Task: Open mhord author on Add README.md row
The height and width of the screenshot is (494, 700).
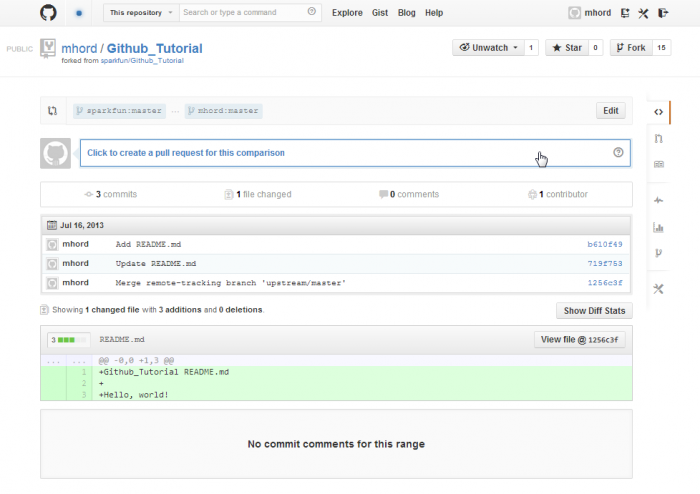Action: click(75, 244)
